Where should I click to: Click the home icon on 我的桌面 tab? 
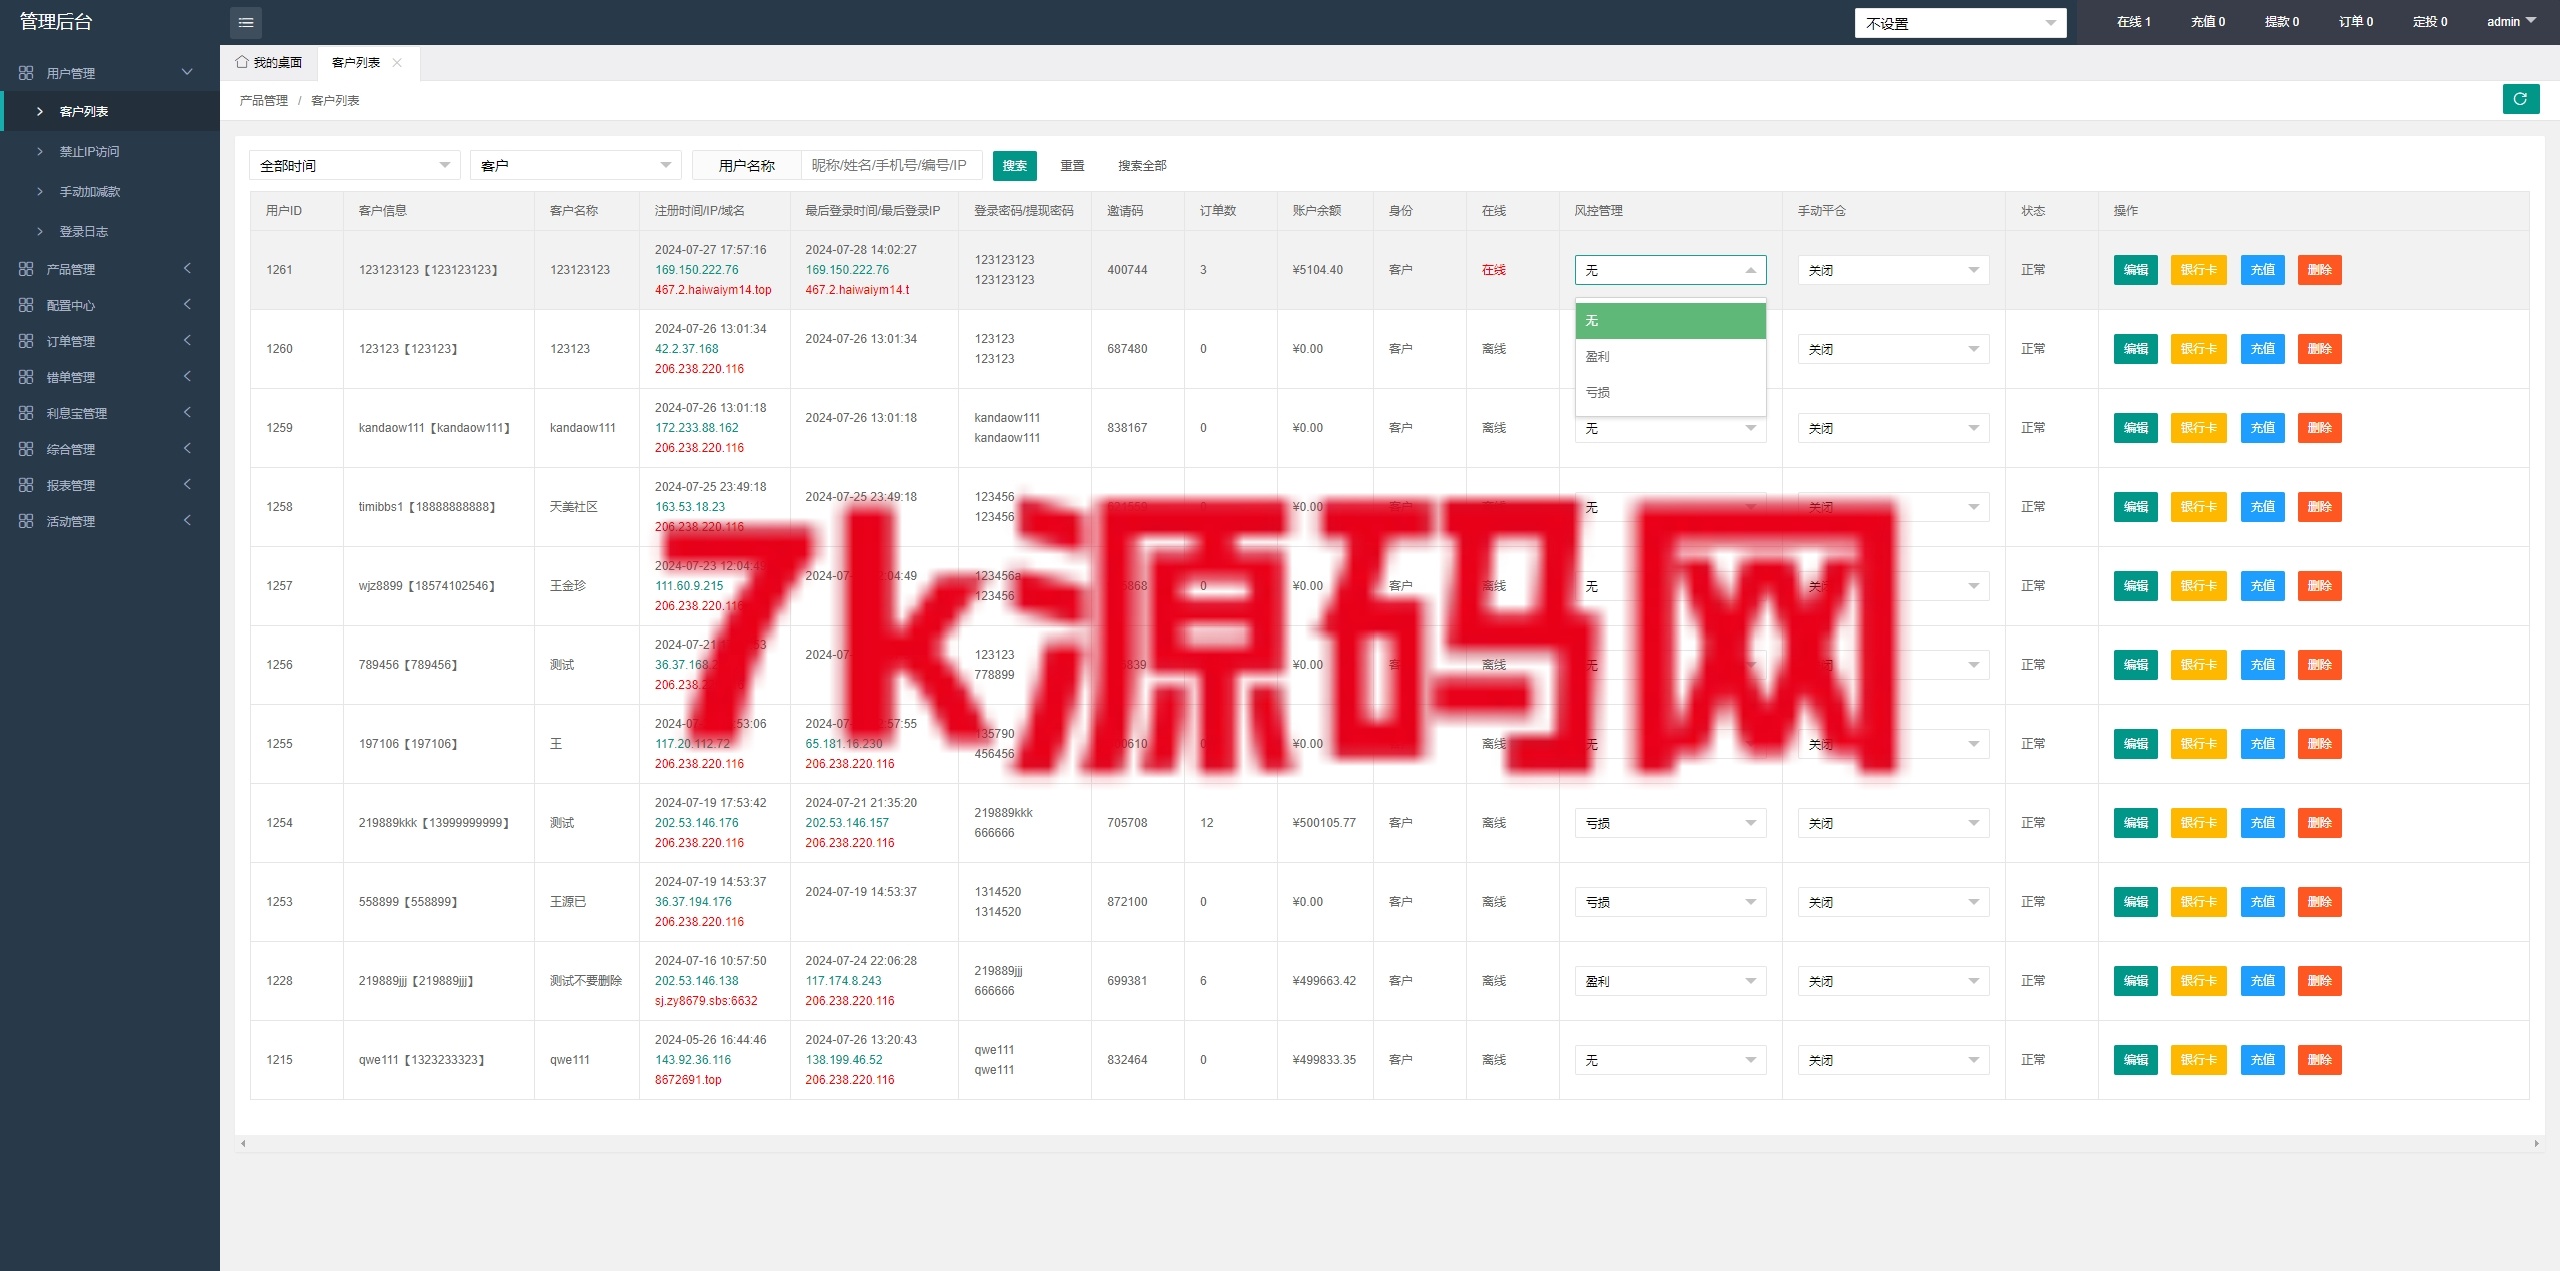(242, 62)
